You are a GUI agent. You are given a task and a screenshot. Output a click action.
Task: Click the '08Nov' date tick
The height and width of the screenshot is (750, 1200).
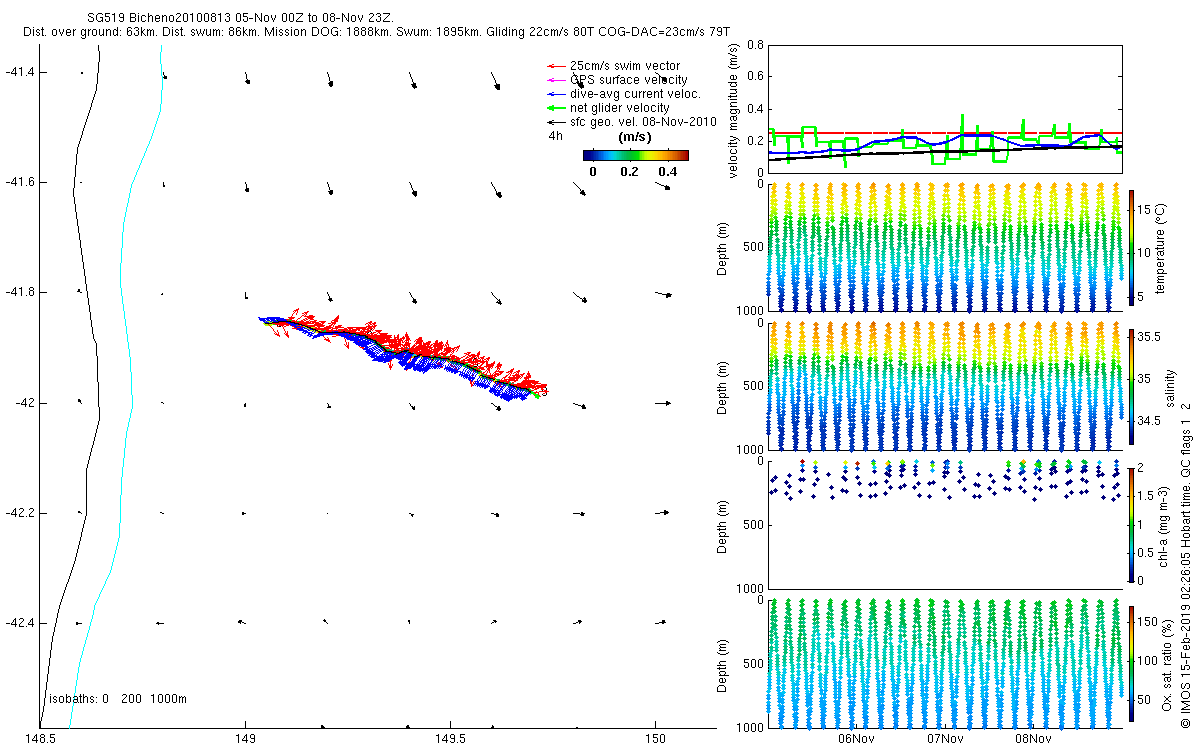1033,739
